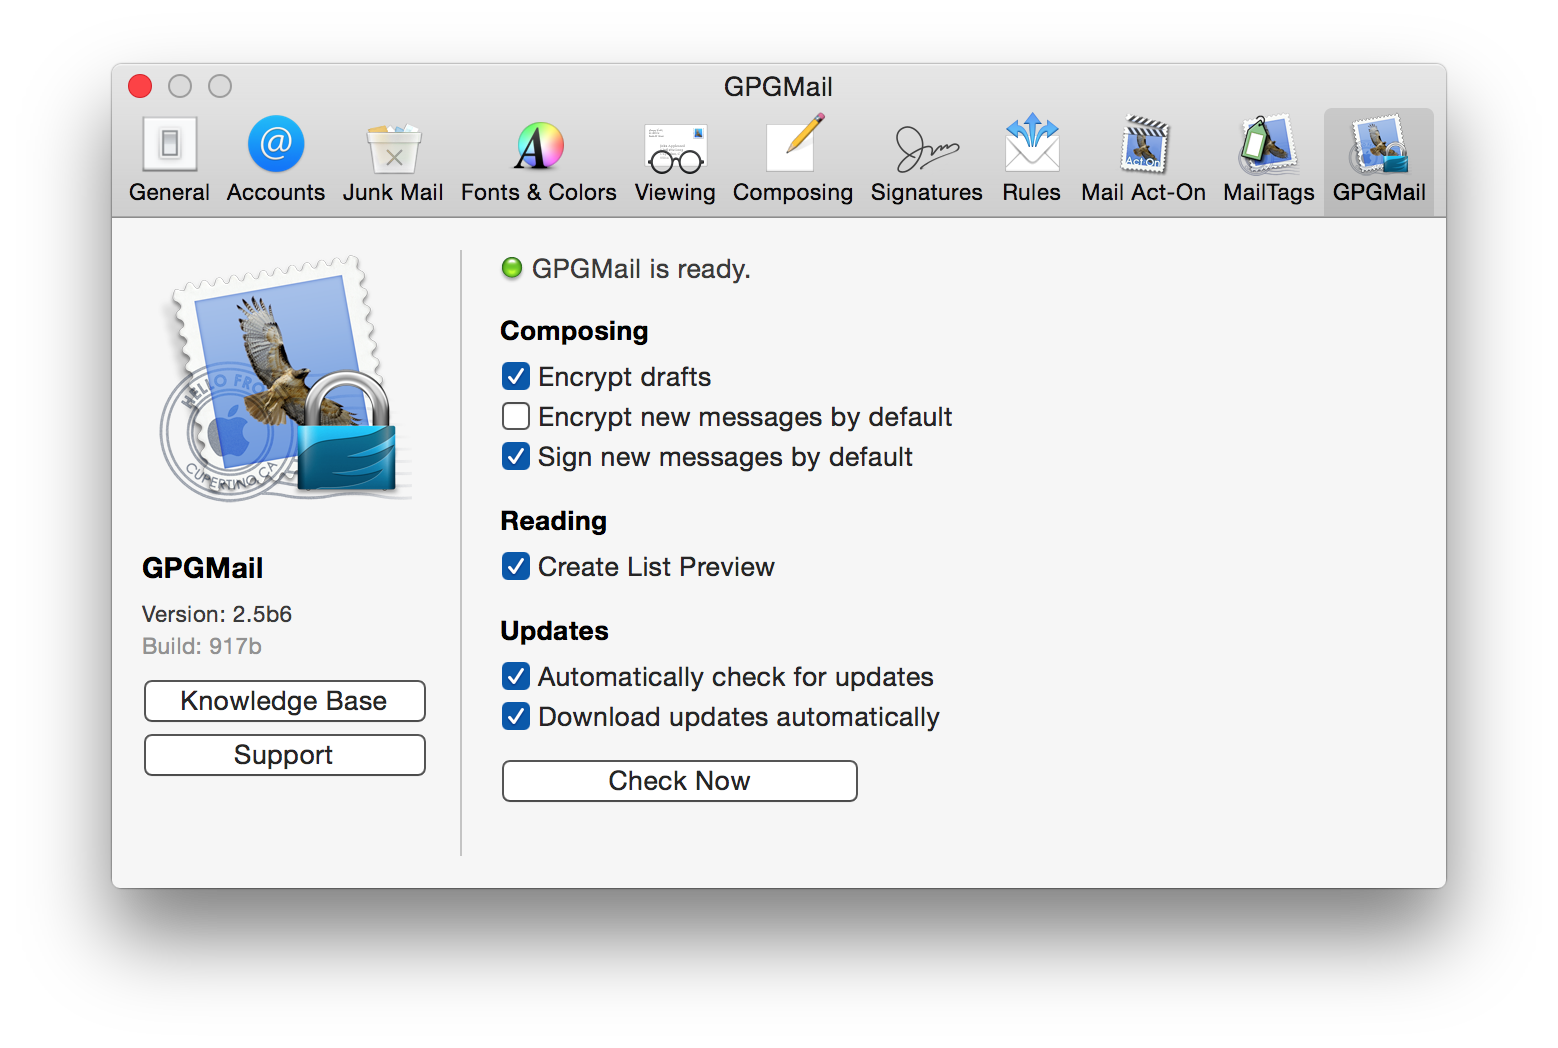Click the Support button
Viewport: 1558px width, 1048px height.
pyautogui.click(x=285, y=755)
